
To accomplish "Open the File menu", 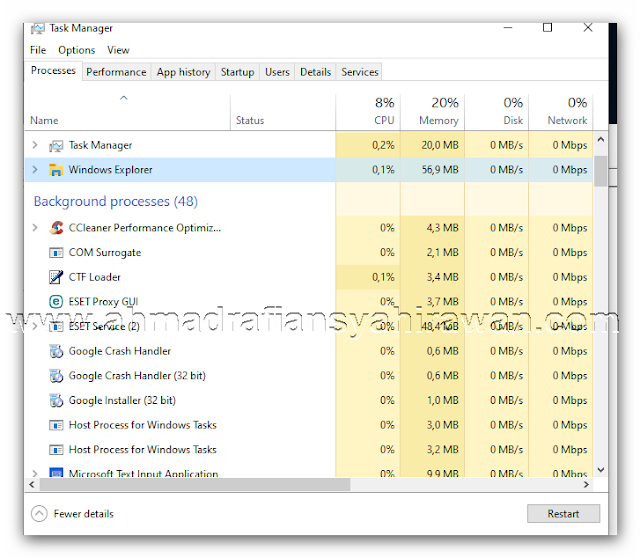I will click(x=38, y=50).
